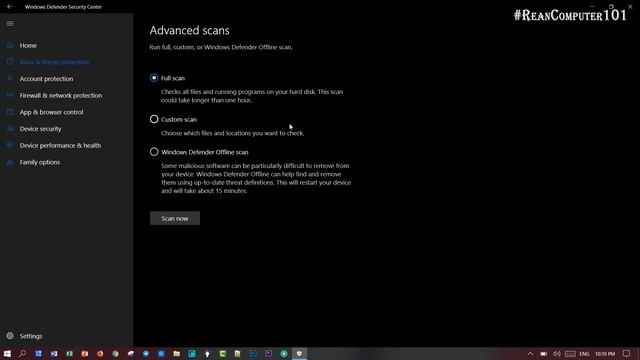
Task: Open the hamburger navigation menu
Action: pyautogui.click(x=10, y=24)
